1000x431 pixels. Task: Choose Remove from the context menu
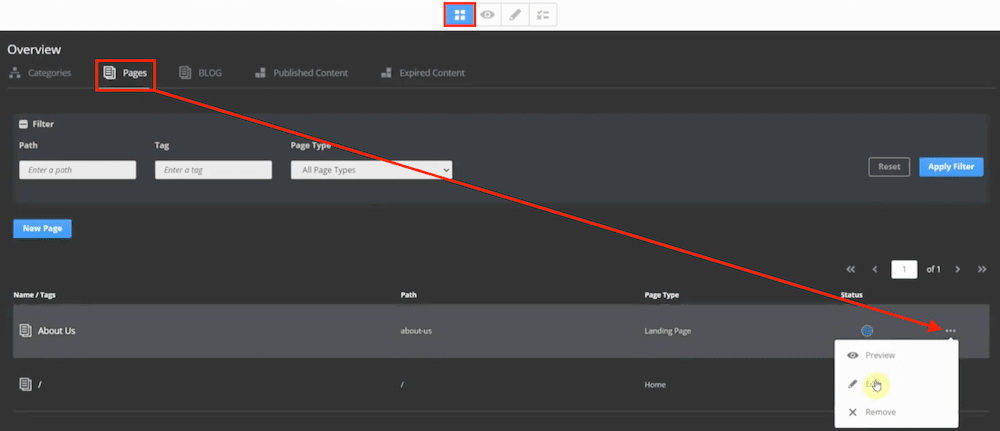click(x=896, y=412)
